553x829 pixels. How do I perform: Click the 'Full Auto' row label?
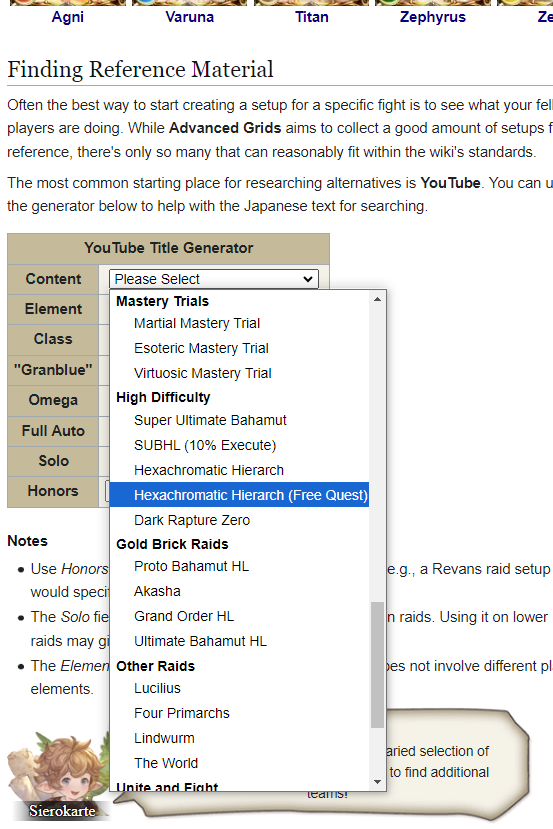[x=53, y=430]
